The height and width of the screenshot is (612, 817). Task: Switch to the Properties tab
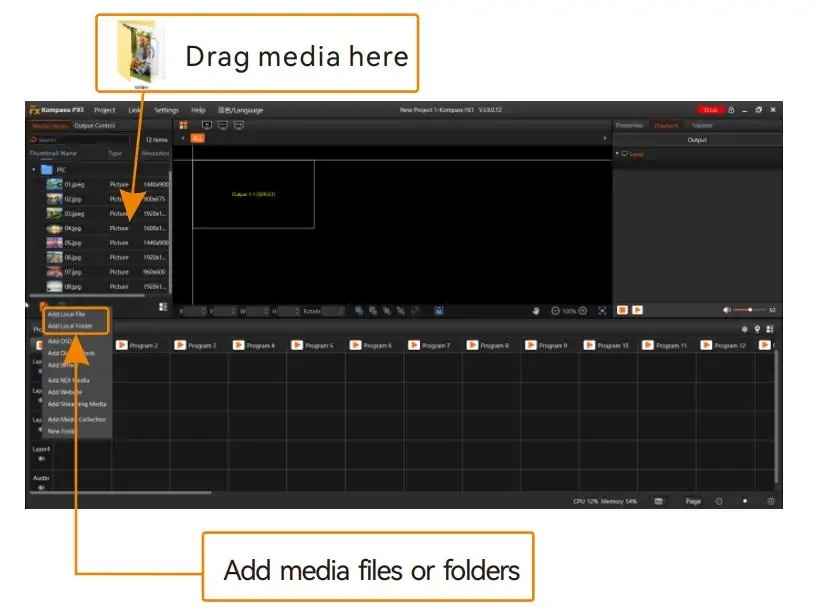(629, 126)
